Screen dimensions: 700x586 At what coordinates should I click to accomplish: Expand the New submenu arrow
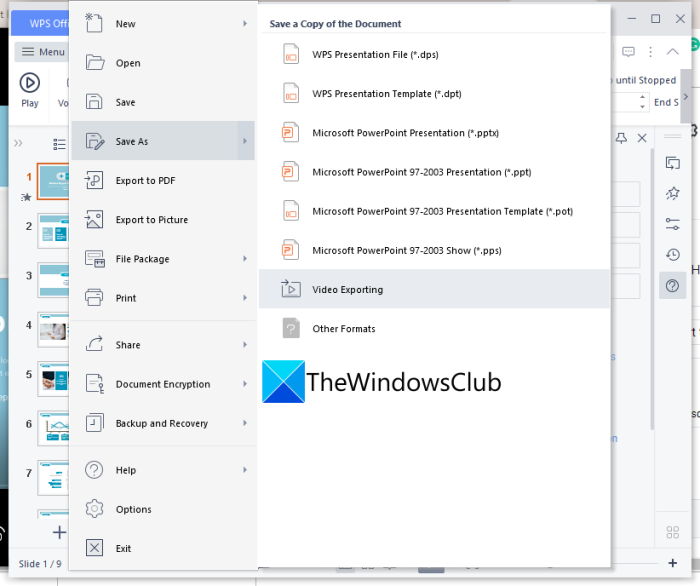pos(245,23)
